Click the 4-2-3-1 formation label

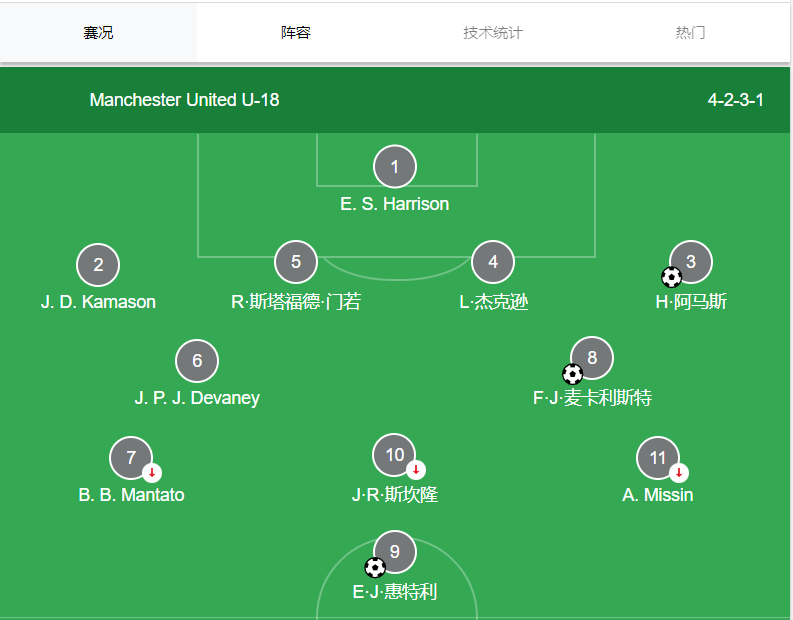[x=736, y=100]
